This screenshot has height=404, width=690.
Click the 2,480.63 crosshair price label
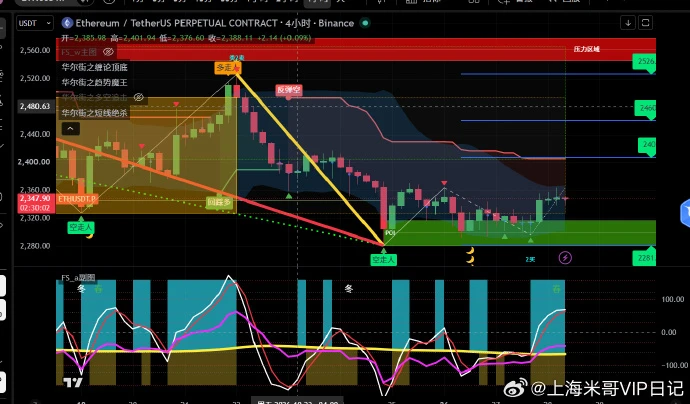coord(35,106)
